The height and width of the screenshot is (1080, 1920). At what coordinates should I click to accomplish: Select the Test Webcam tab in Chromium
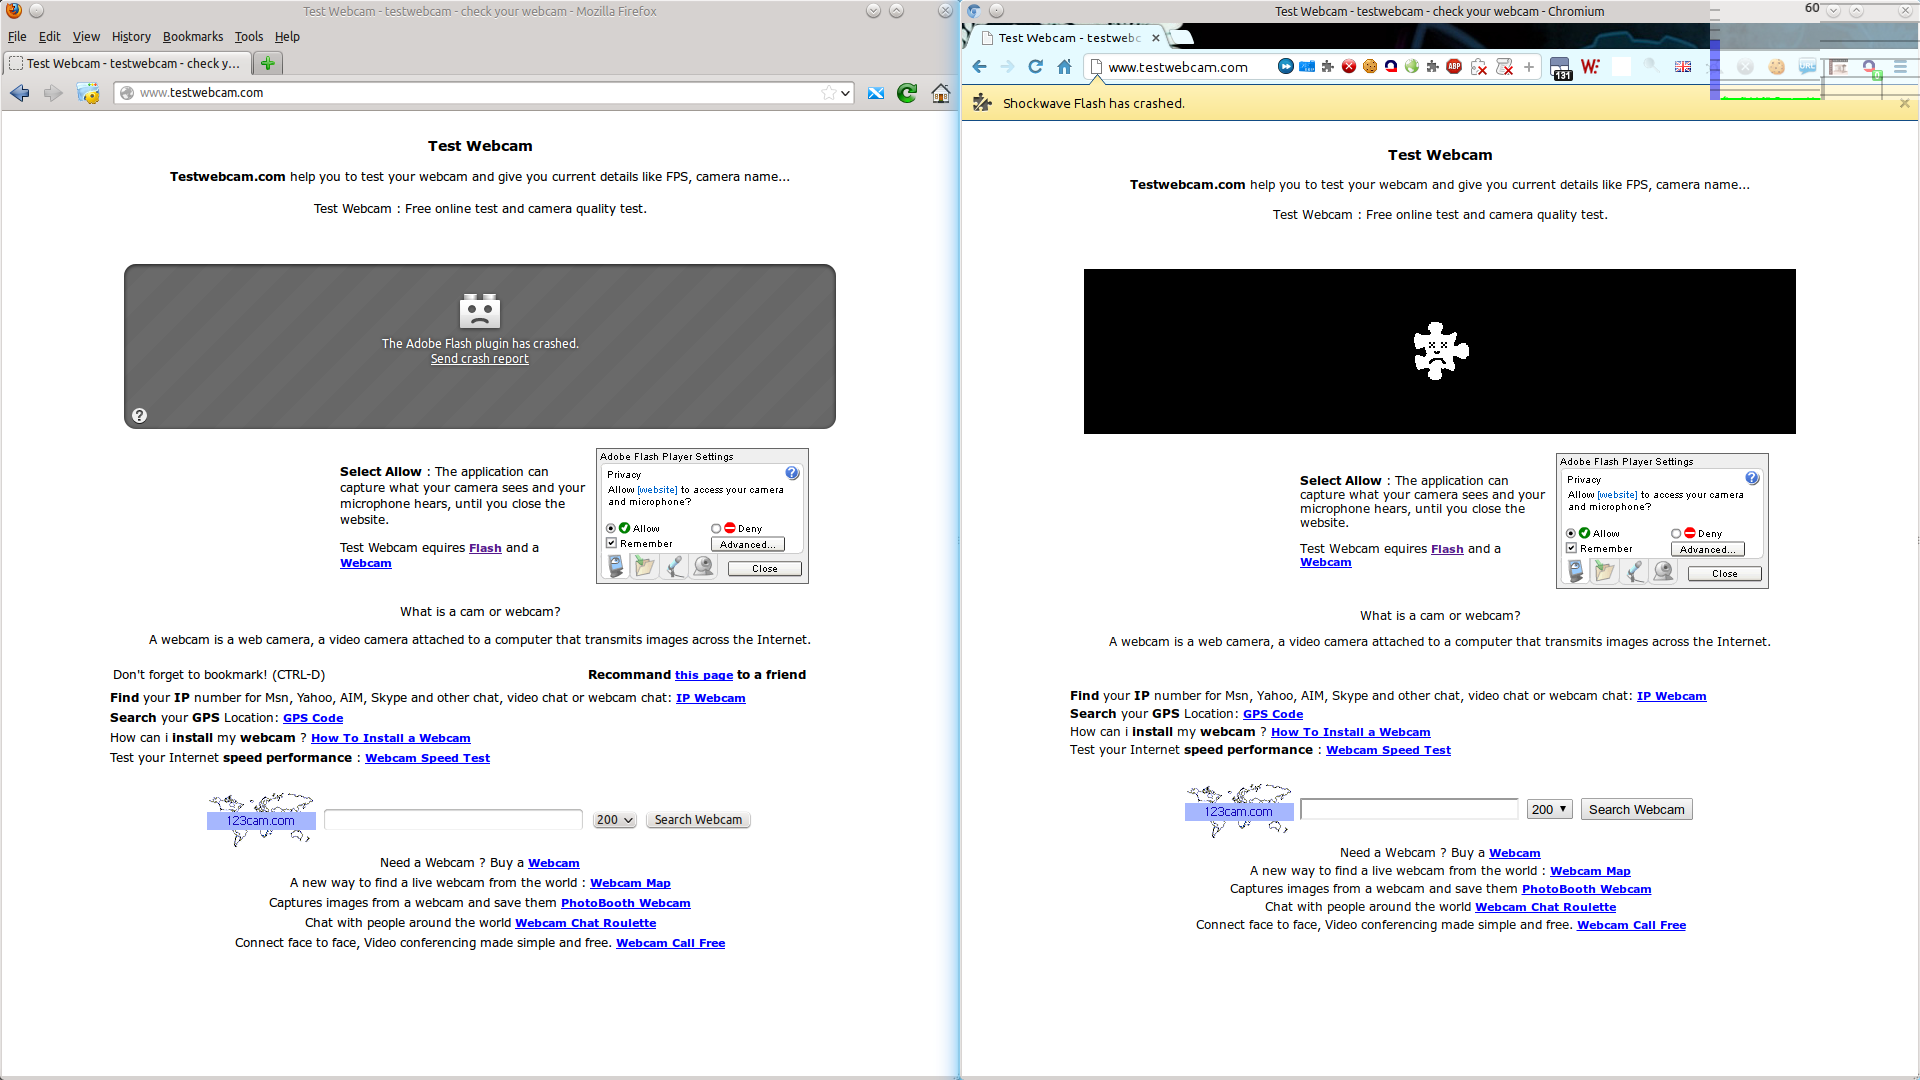pos(1068,38)
